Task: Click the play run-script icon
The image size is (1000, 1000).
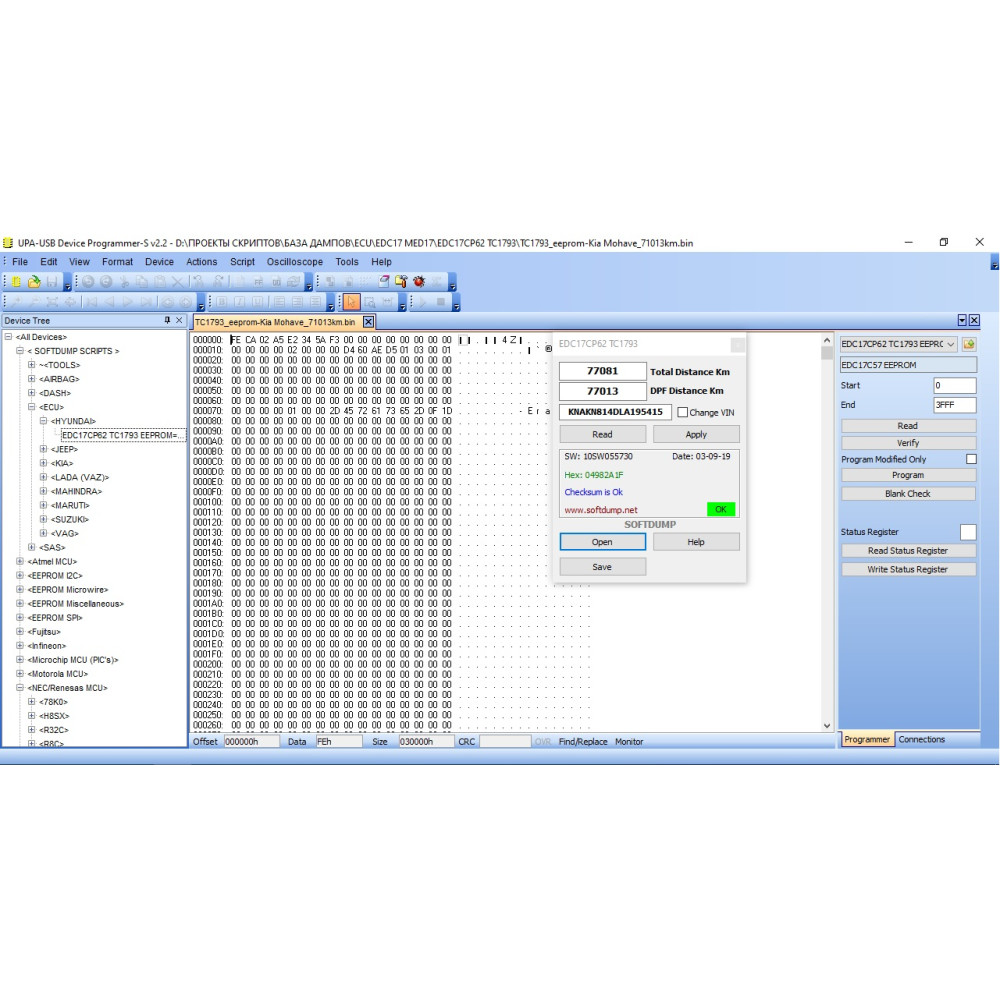Action: click(422, 302)
